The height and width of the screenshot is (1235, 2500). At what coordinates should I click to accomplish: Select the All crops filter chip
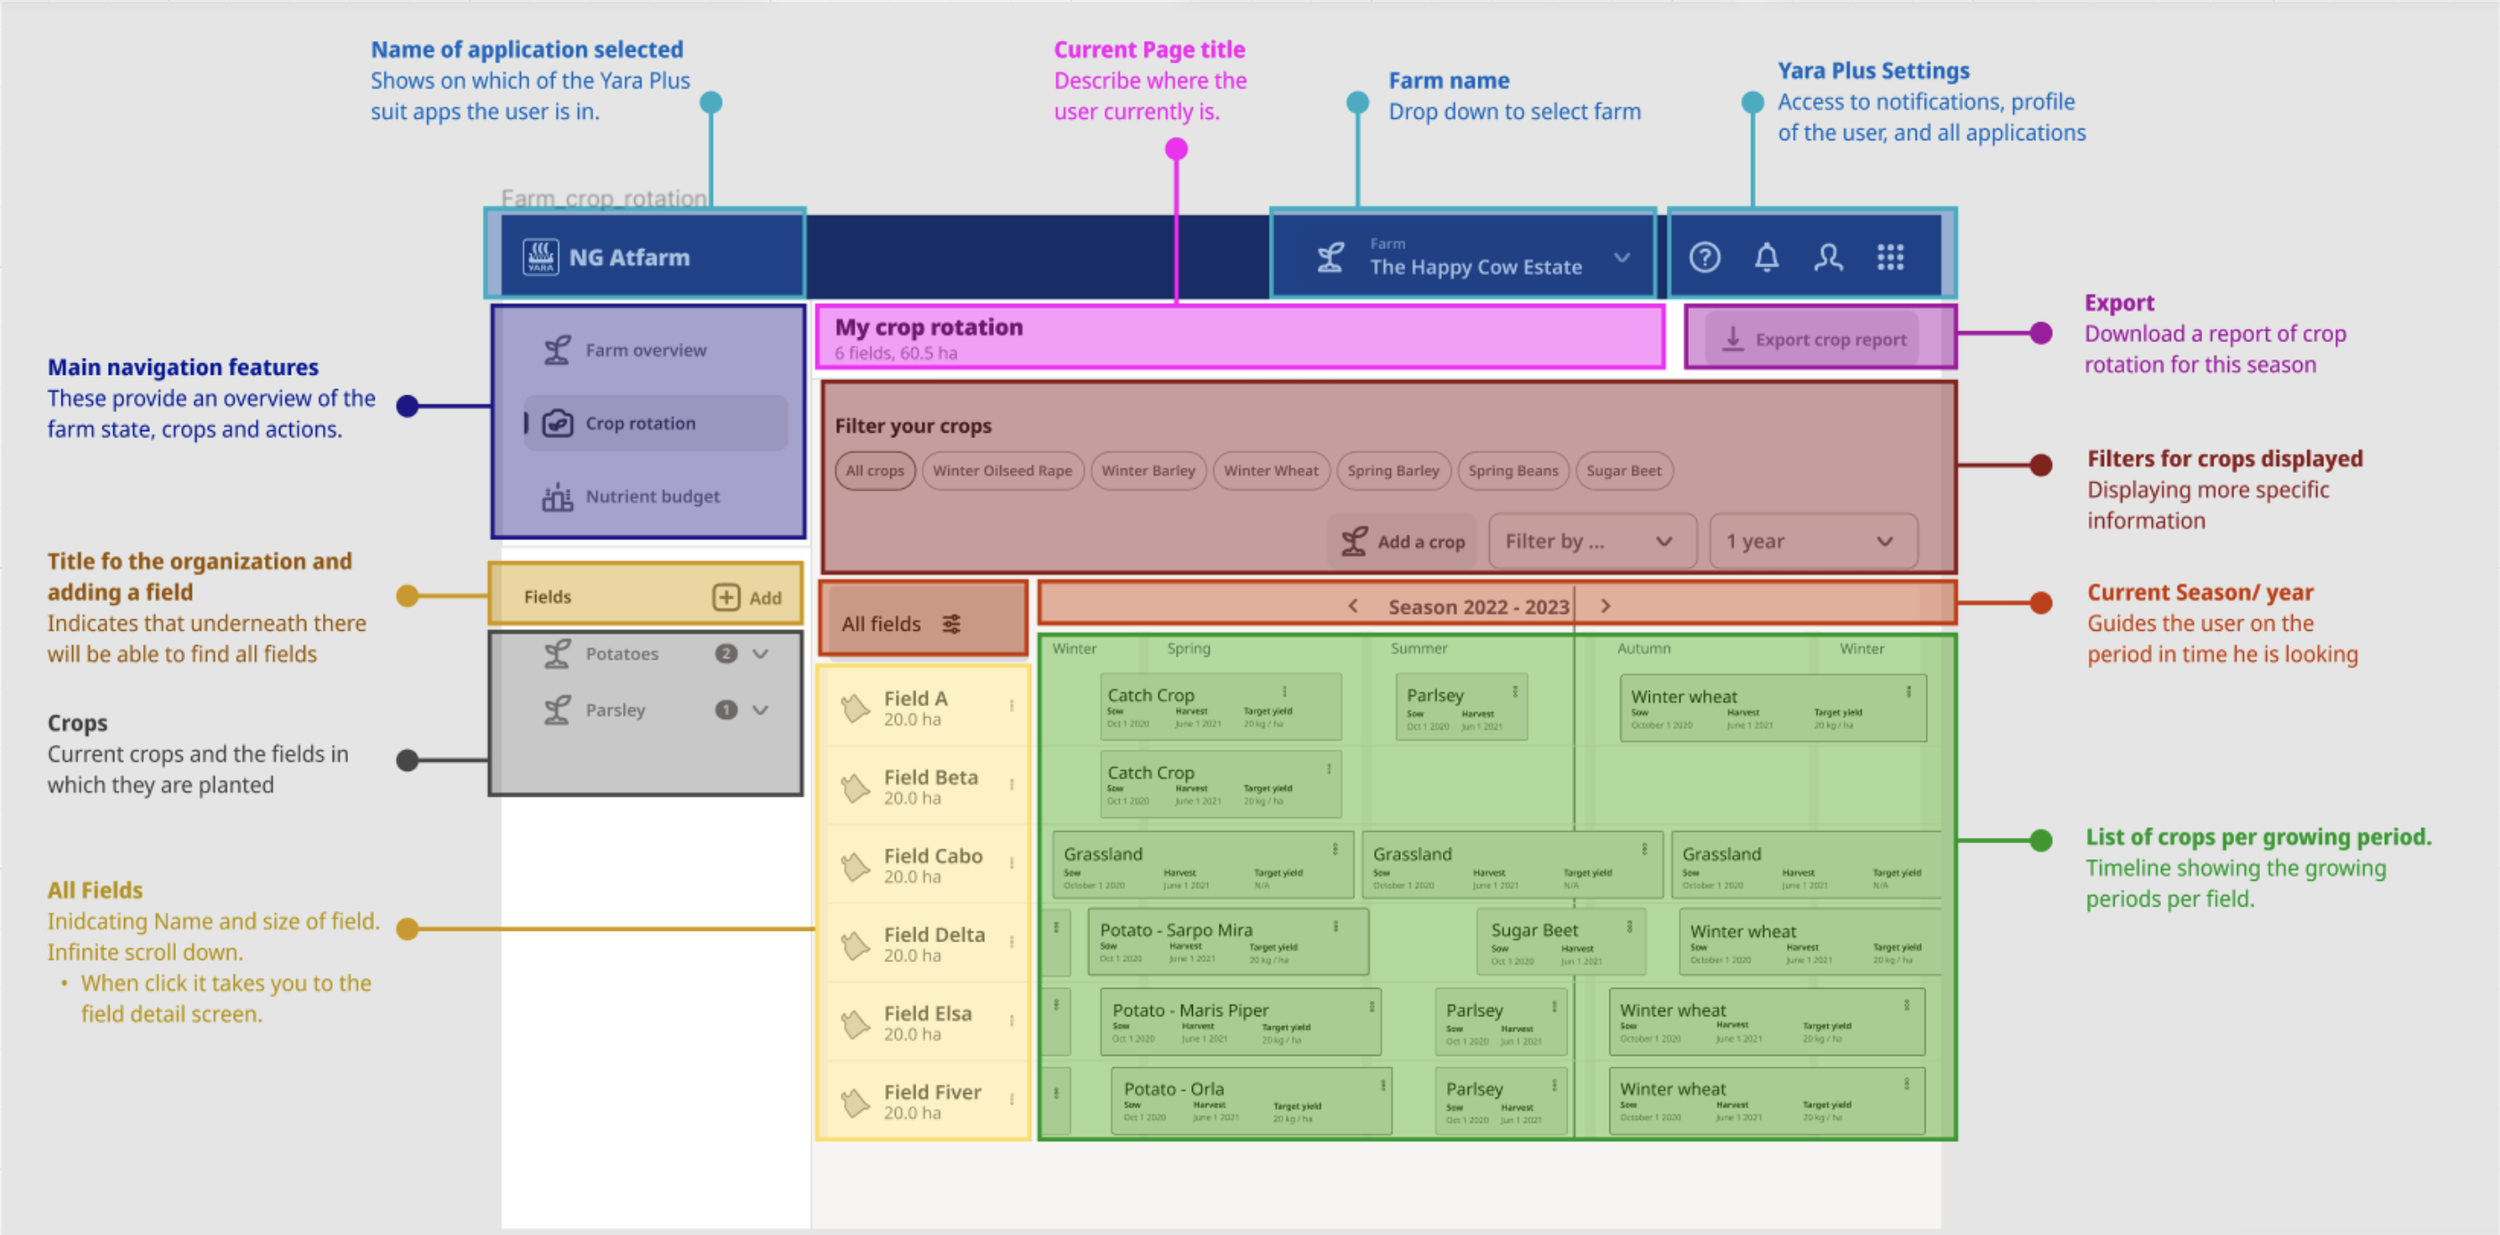tap(875, 471)
